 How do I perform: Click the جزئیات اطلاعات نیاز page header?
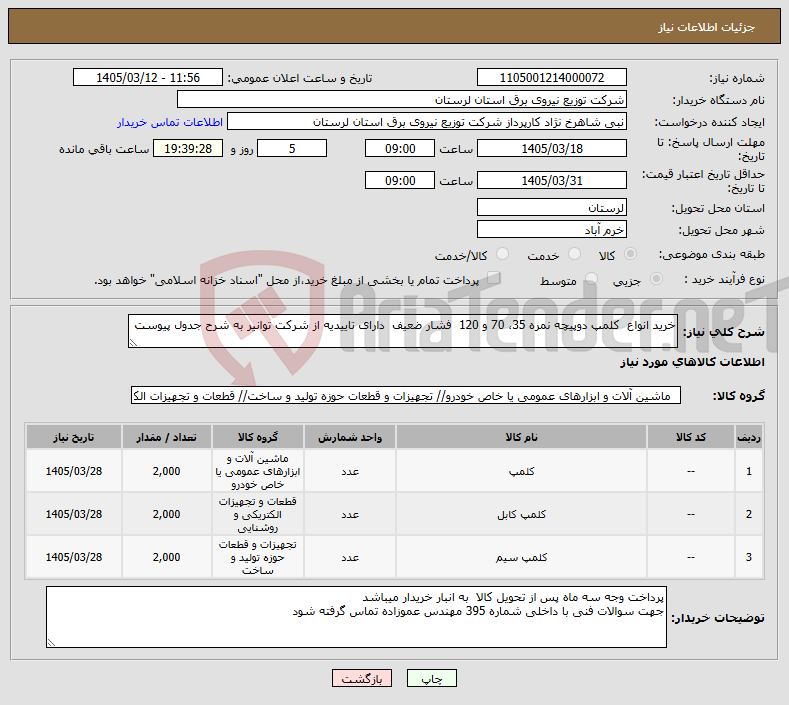point(706,27)
